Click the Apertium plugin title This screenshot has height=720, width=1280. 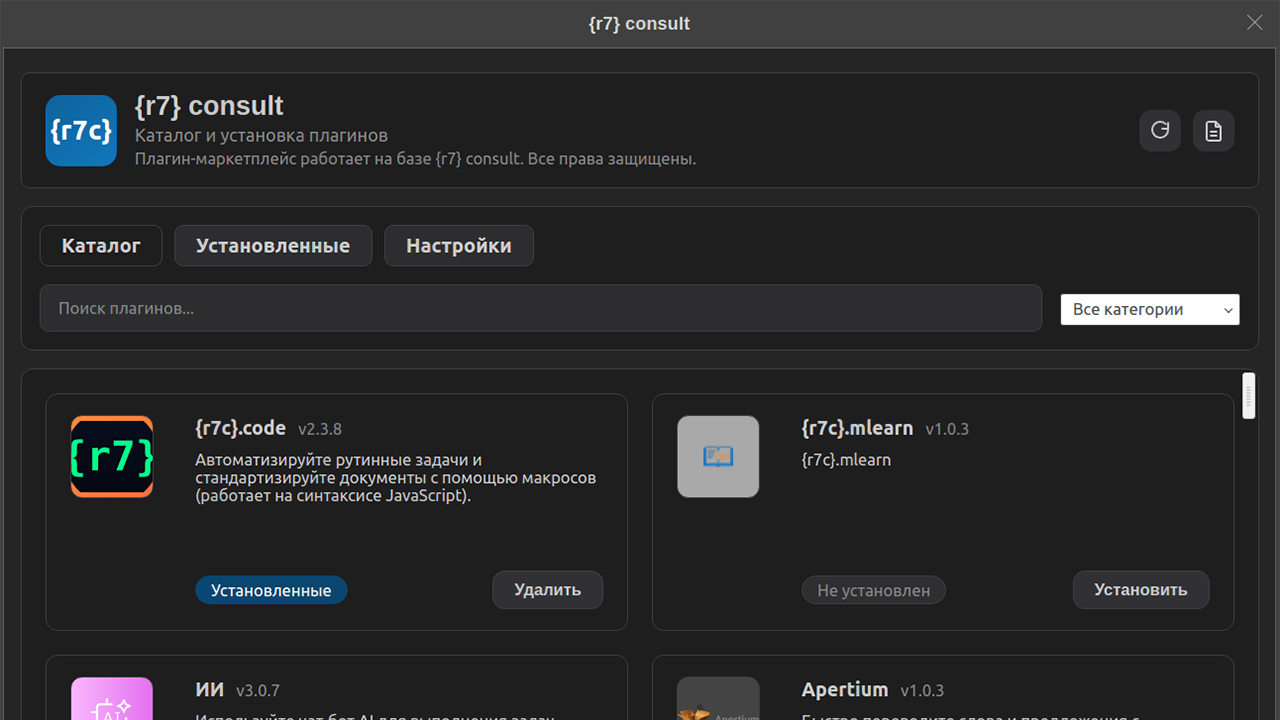pos(845,690)
